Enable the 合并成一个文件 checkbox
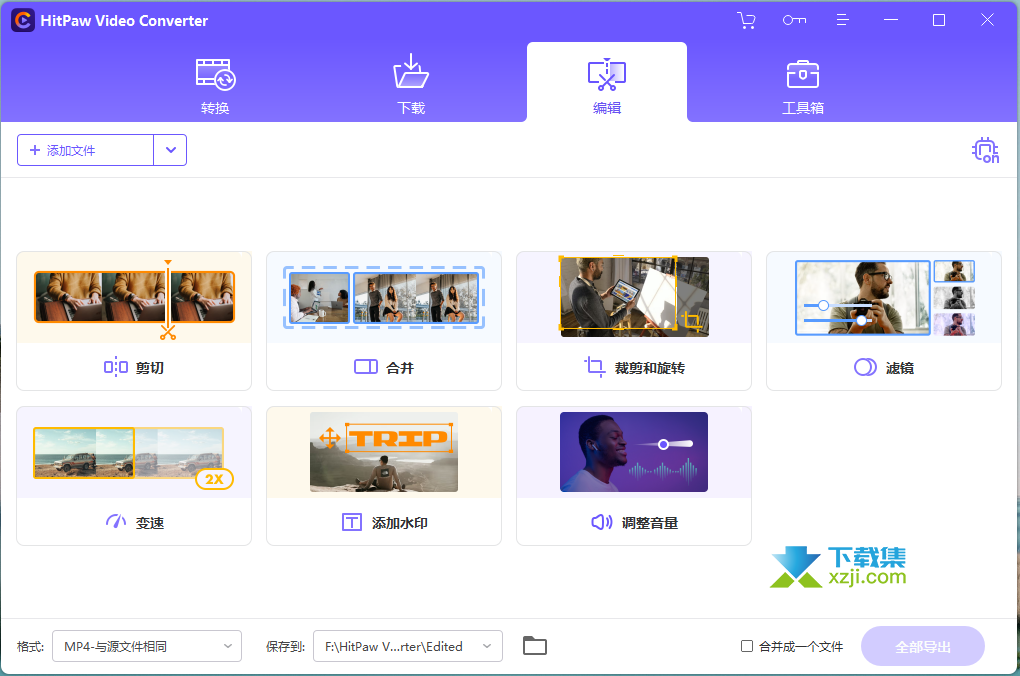This screenshot has height=676, width=1020. [747, 646]
